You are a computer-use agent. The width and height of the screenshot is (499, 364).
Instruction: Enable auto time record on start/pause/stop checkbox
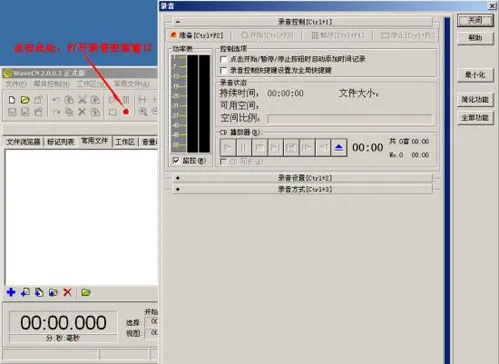click(224, 59)
